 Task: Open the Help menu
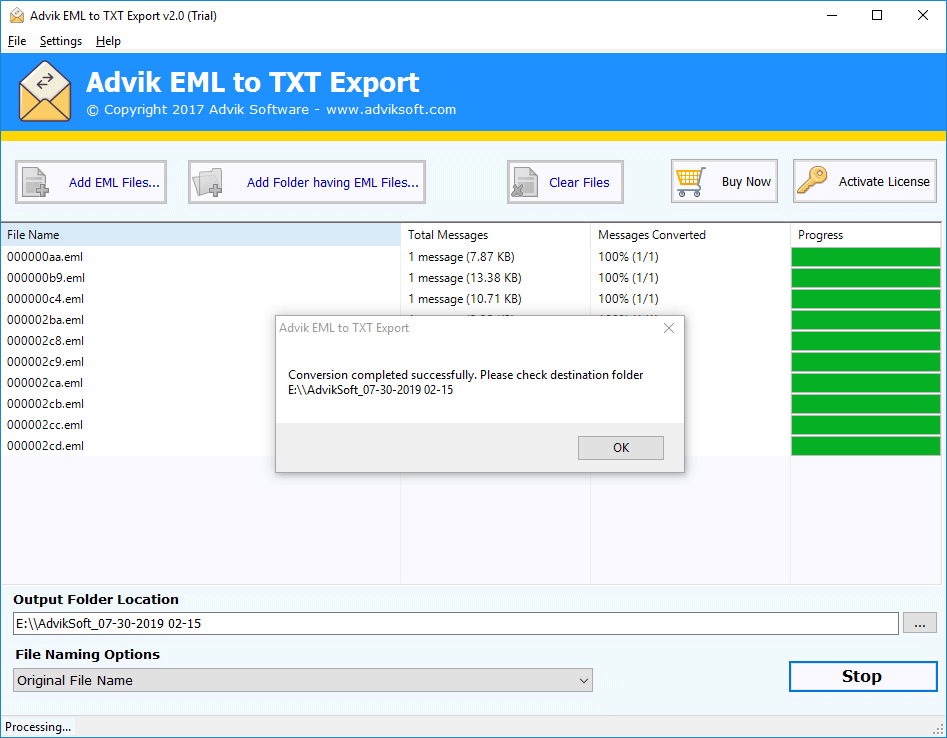click(108, 41)
